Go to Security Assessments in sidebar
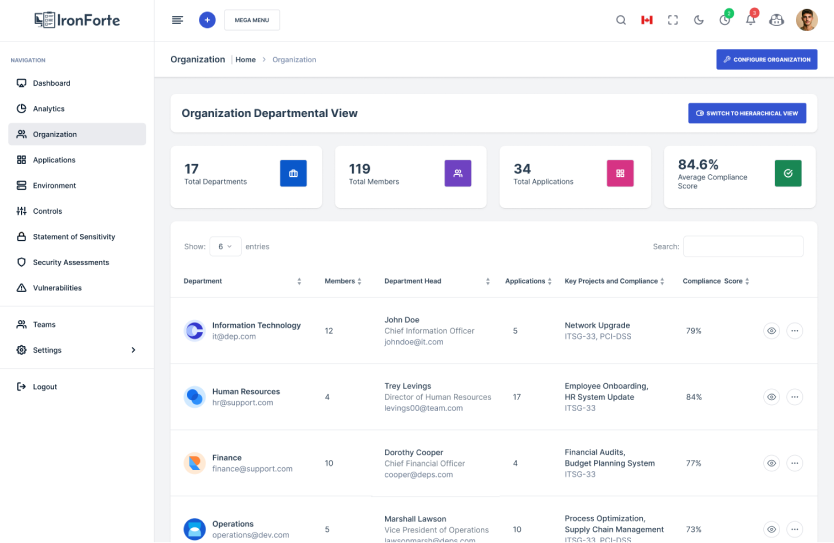The height and width of the screenshot is (543, 834). pyautogui.click(x=70, y=262)
